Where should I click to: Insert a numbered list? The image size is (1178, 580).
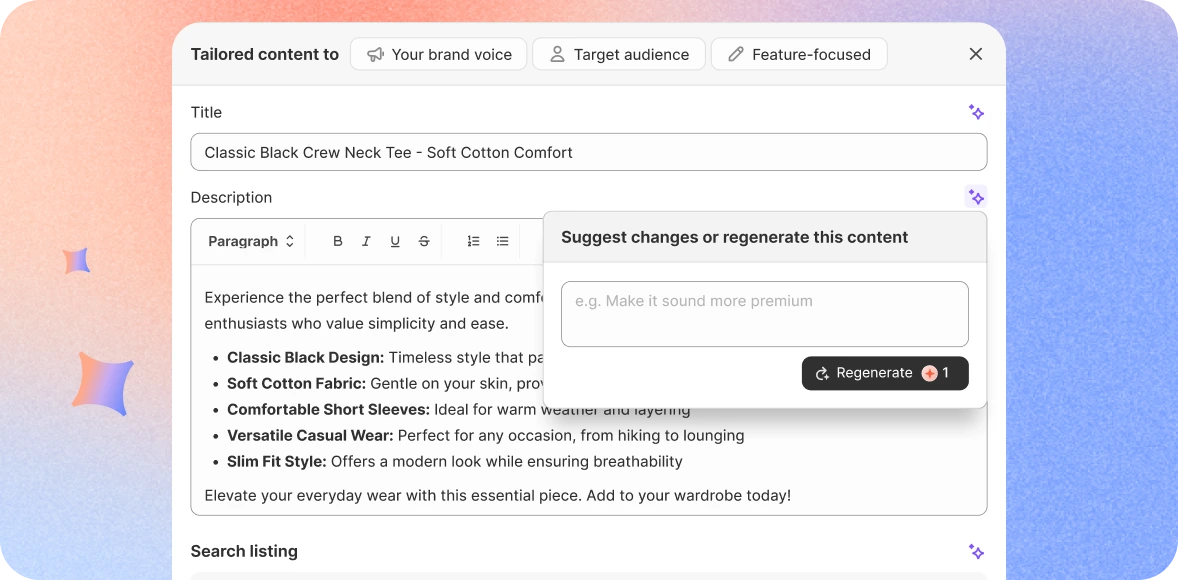coord(473,241)
